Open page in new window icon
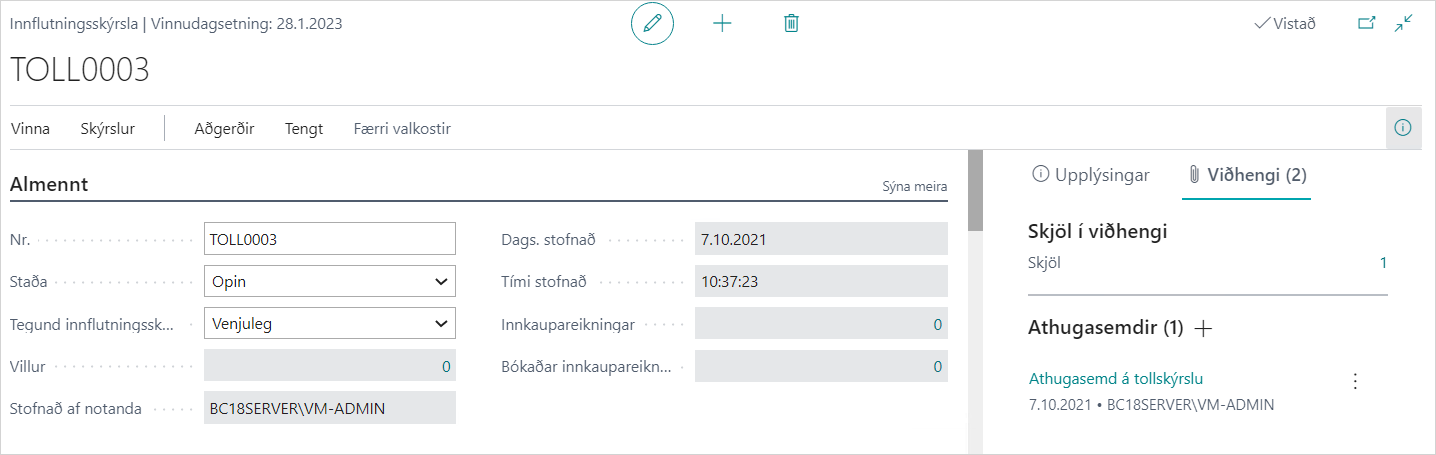1436x455 pixels. pyautogui.click(x=1366, y=24)
